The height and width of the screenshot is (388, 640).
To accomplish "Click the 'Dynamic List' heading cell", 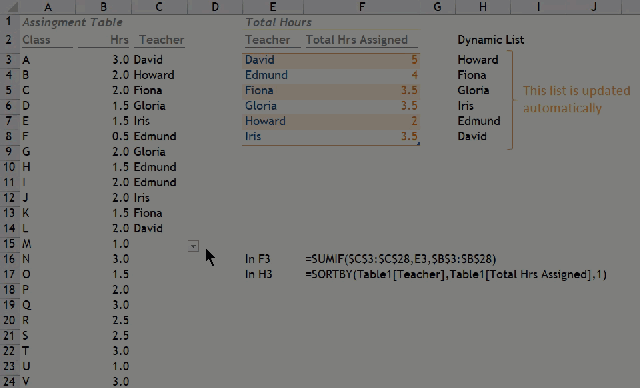I will (491, 40).
